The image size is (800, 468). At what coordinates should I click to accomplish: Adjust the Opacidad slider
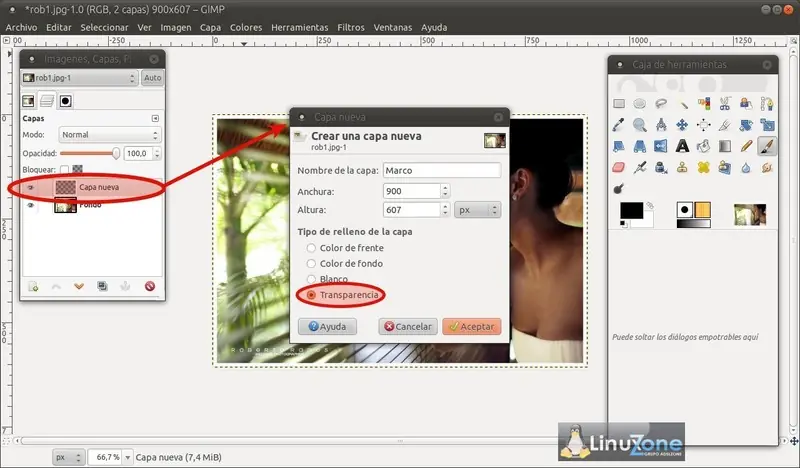[90, 153]
